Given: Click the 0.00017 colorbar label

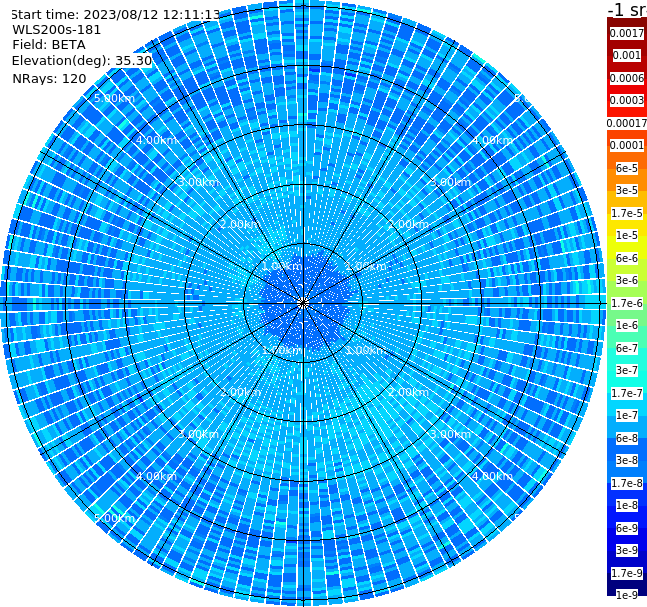Looking at the screenshot, I should tap(627, 123).
